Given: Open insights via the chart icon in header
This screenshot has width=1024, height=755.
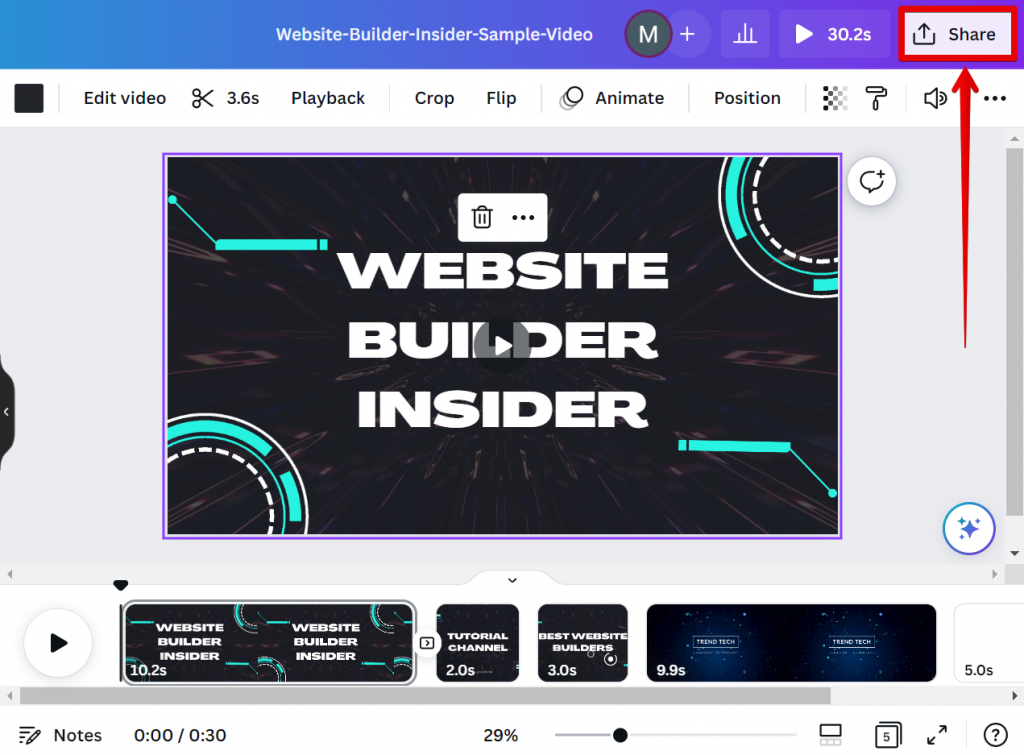Looking at the screenshot, I should click(745, 33).
